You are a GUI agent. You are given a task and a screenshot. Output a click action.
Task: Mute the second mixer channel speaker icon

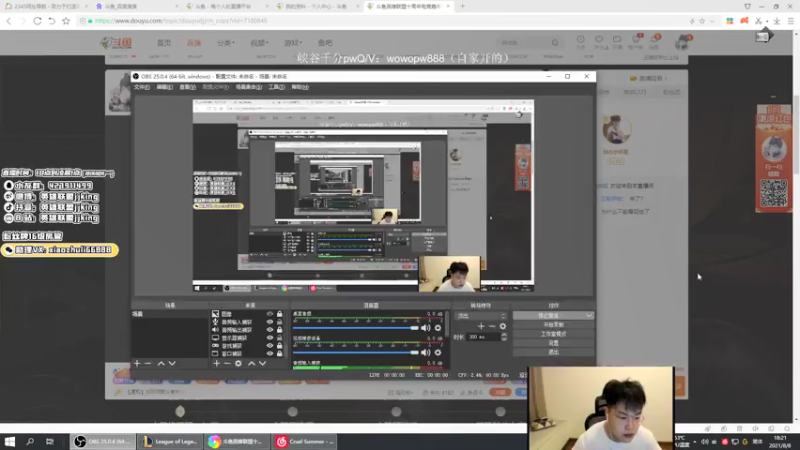pos(426,352)
